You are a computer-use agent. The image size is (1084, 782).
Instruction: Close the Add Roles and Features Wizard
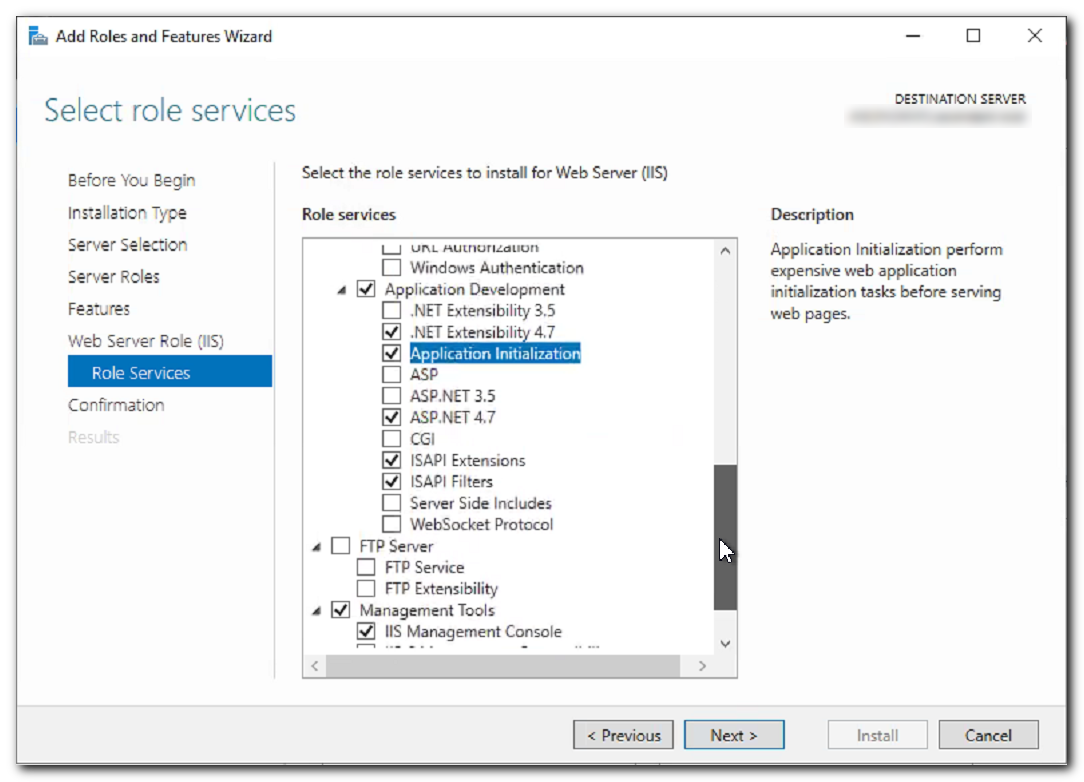tap(1034, 36)
